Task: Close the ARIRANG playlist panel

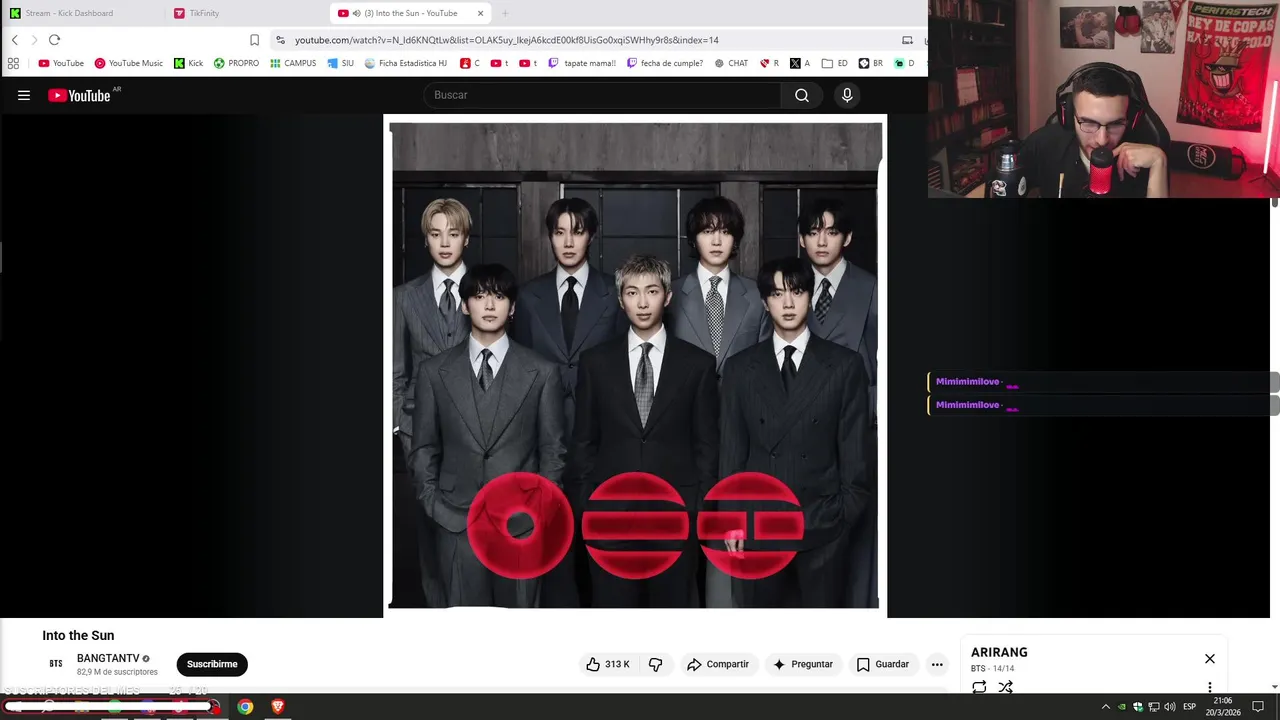Action: [x=1210, y=659]
